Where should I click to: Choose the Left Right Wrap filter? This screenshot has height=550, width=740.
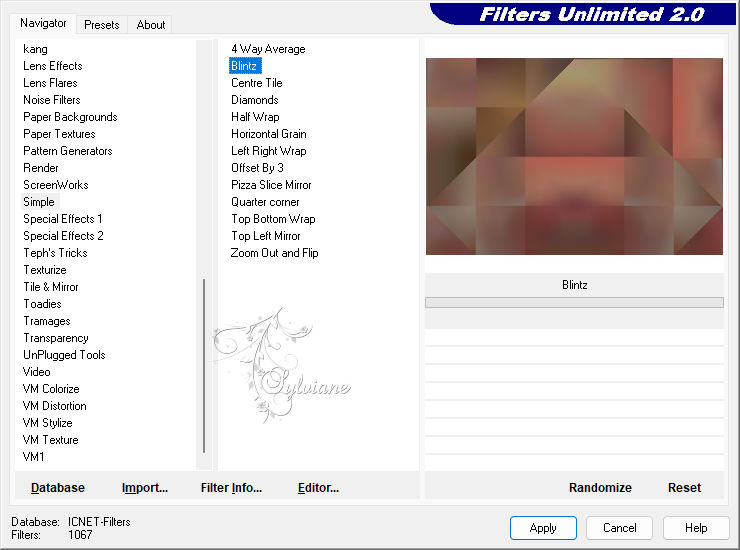coord(269,151)
